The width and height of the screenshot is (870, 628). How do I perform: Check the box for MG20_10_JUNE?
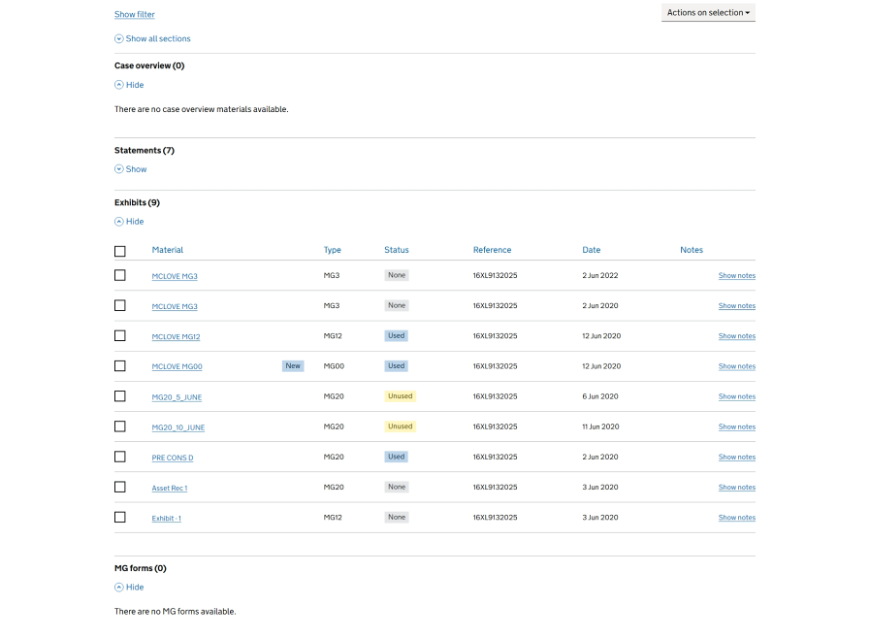pyautogui.click(x=120, y=426)
